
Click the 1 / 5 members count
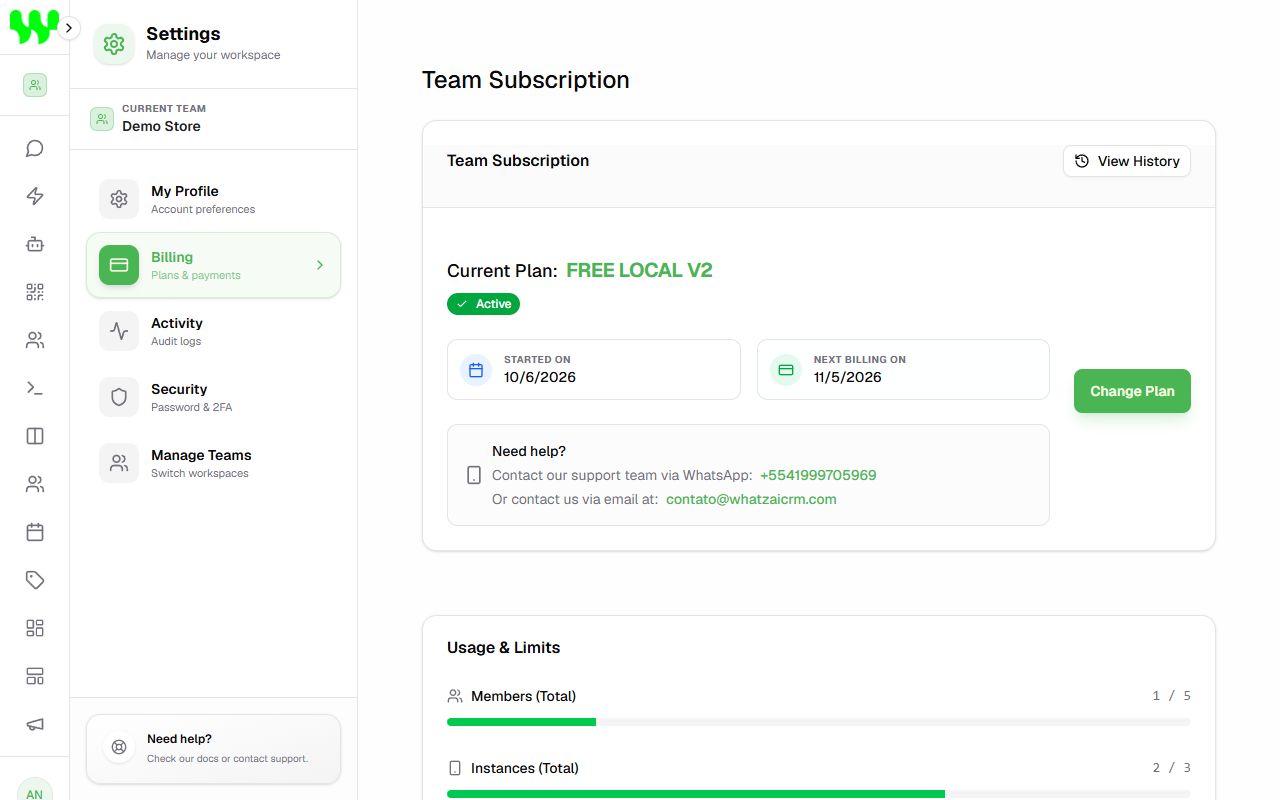click(1171, 696)
